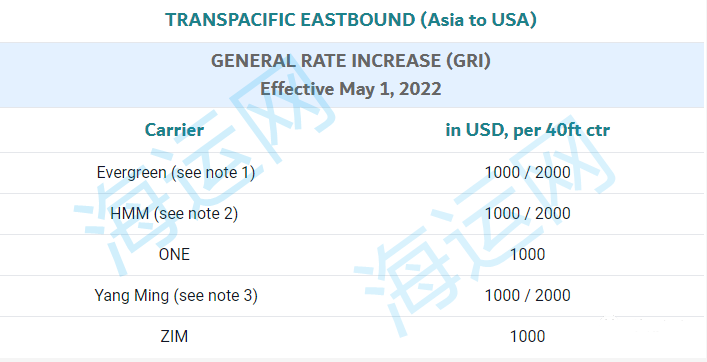Click the USD per 40ft ctr header
Image resolution: width=707 pixels, height=362 pixels.
tap(528, 130)
